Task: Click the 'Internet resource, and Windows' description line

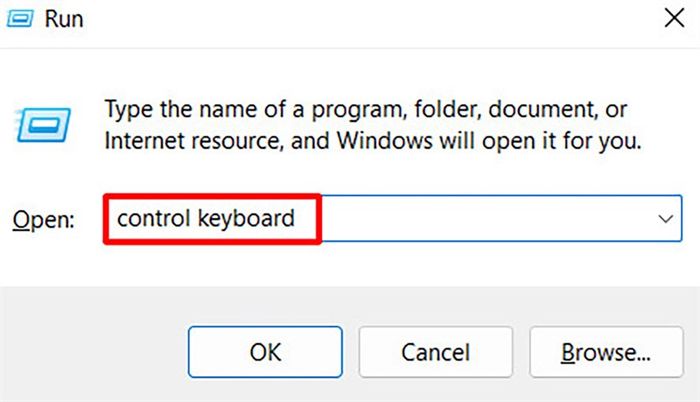Action: (373, 141)
